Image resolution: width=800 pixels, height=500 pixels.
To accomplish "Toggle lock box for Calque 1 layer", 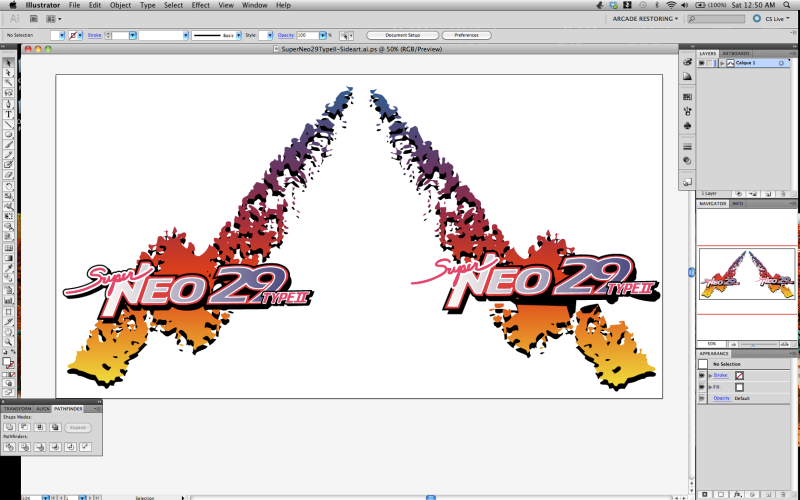I will 710,63.
